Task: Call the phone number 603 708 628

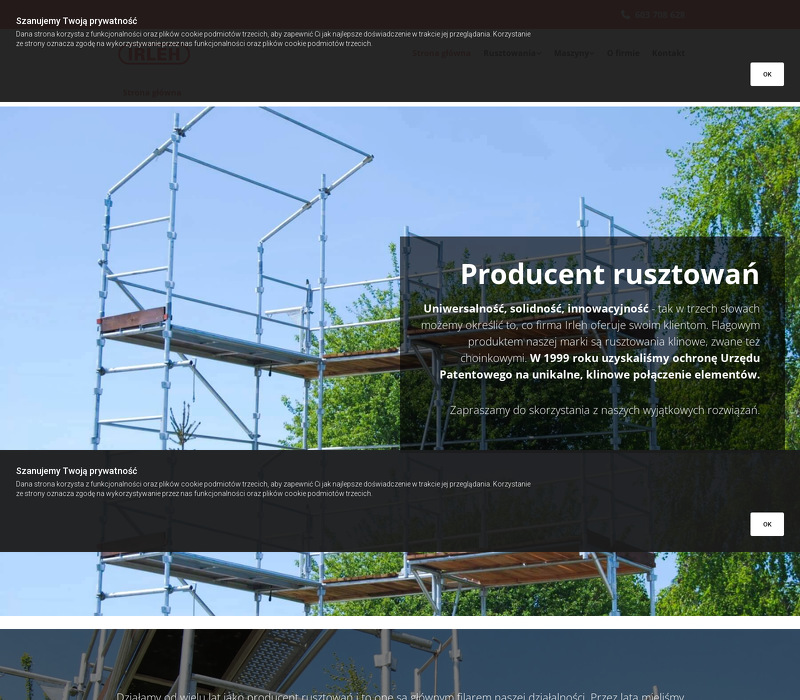Action: (659, 15)
